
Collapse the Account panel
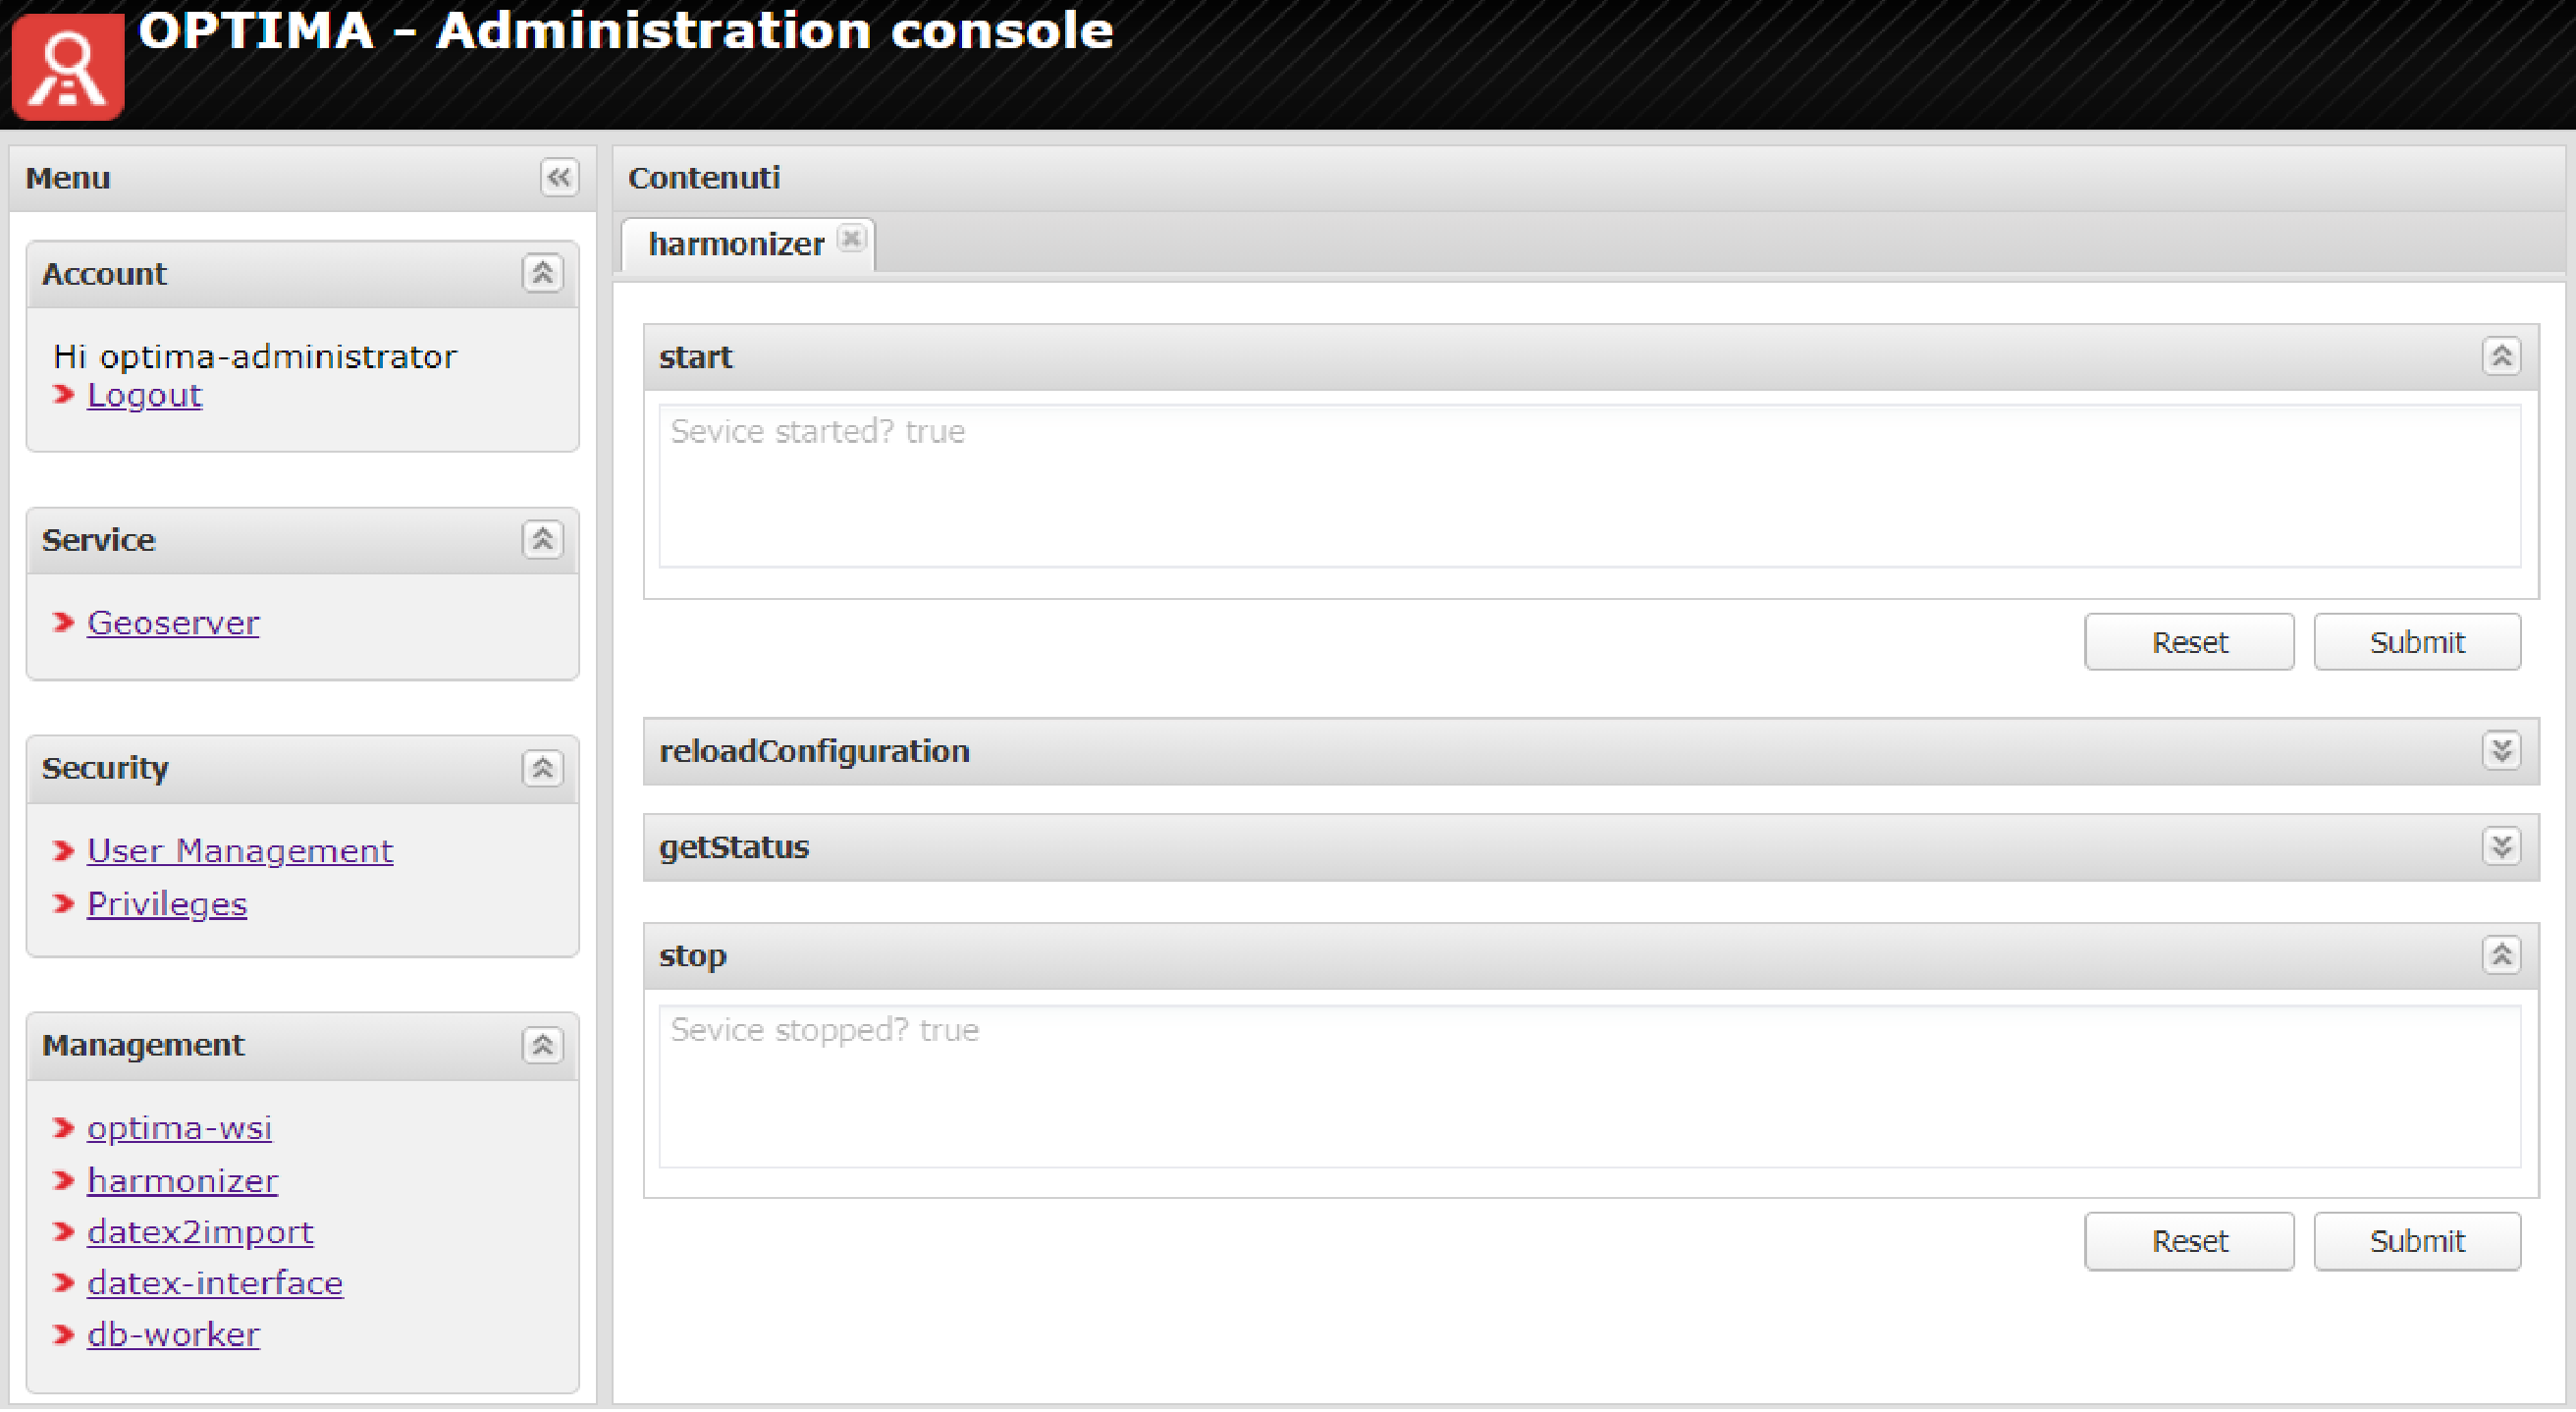pos(542,274)
